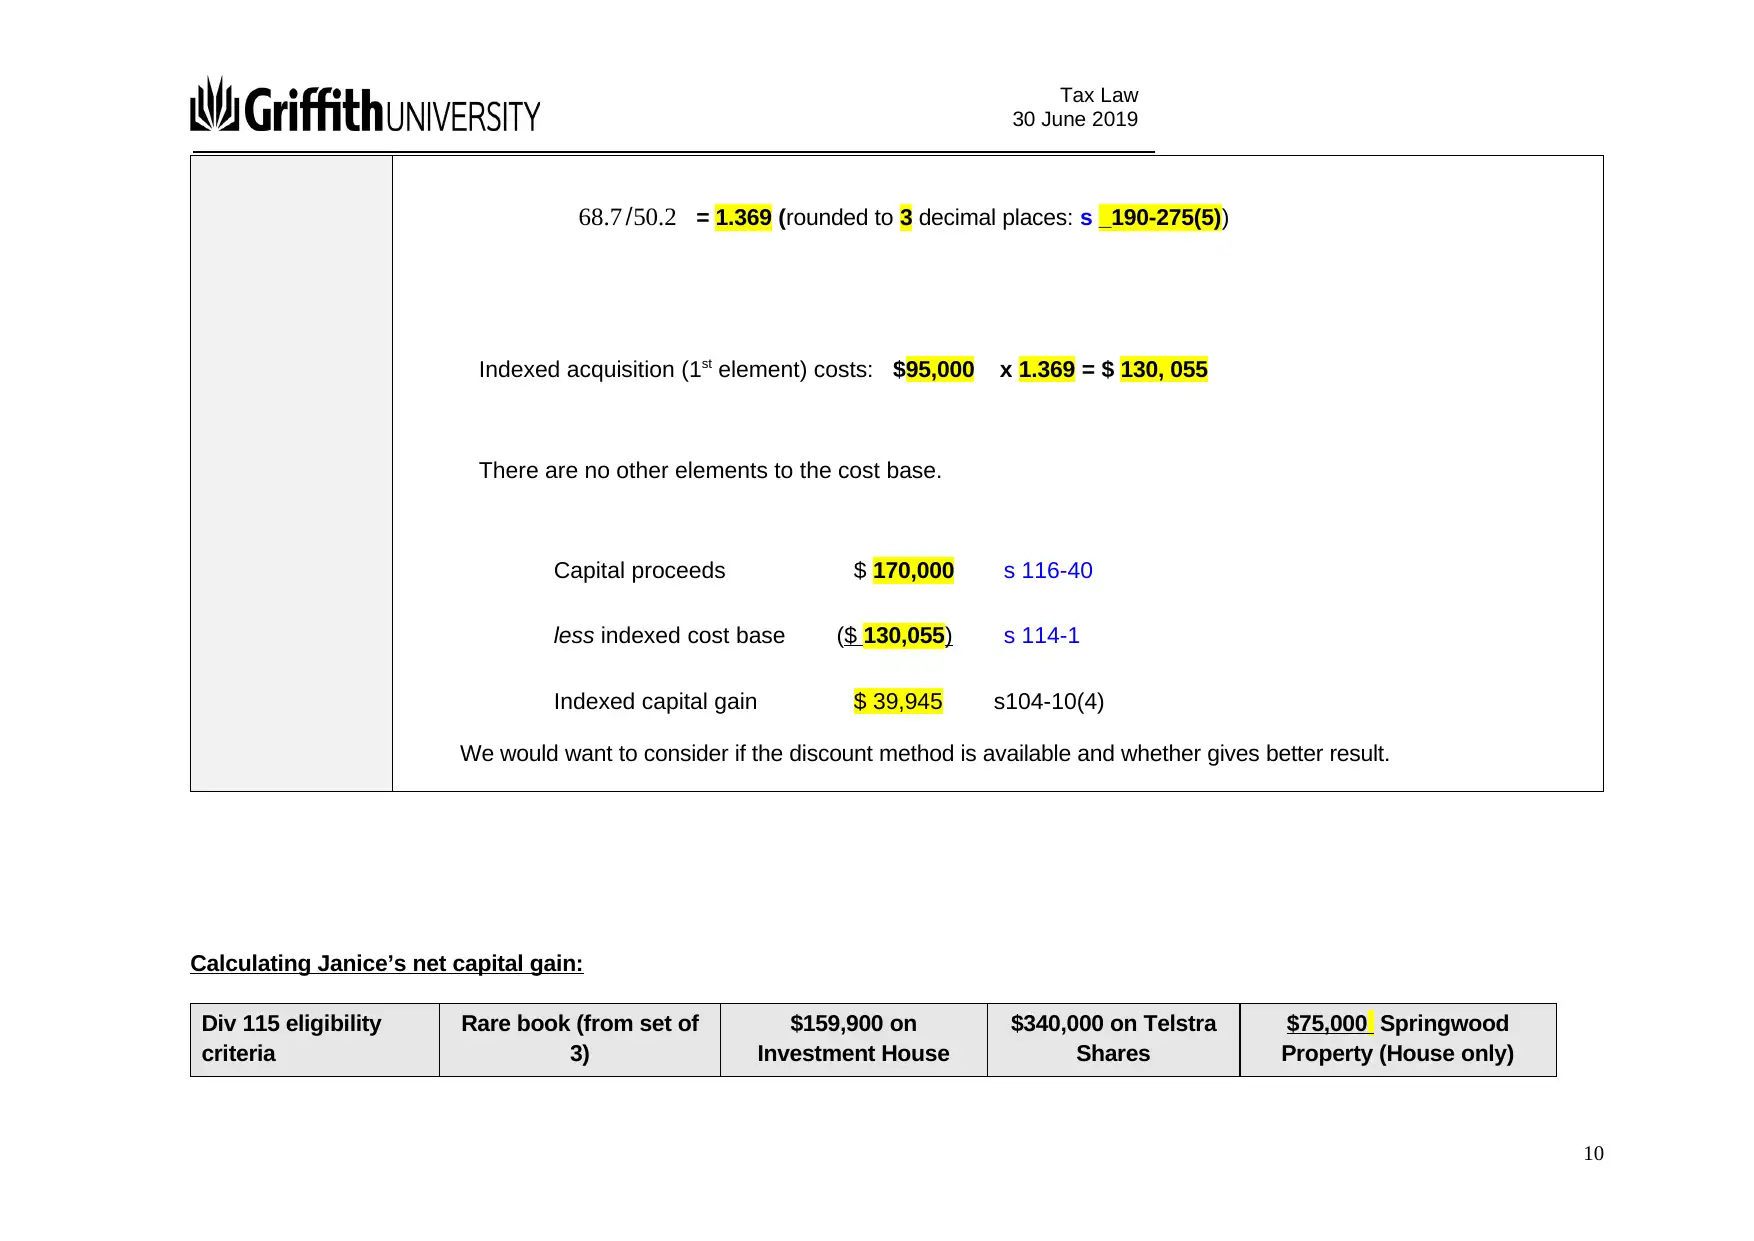Click the '$159,900 on Investment House' cell

(854, 1040)
